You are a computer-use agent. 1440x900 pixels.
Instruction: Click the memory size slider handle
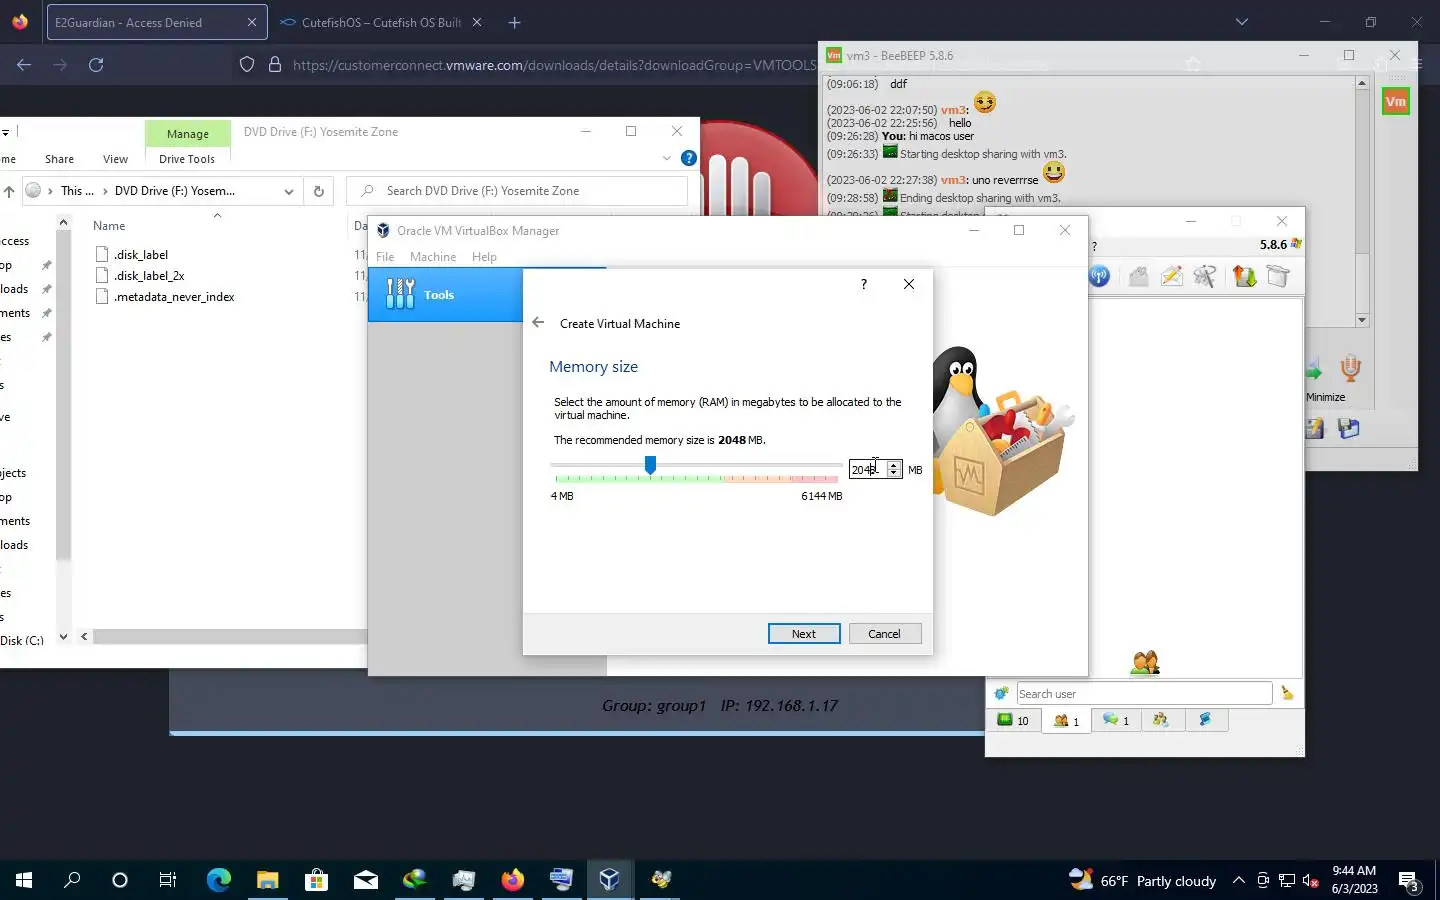tap(650, 465)
